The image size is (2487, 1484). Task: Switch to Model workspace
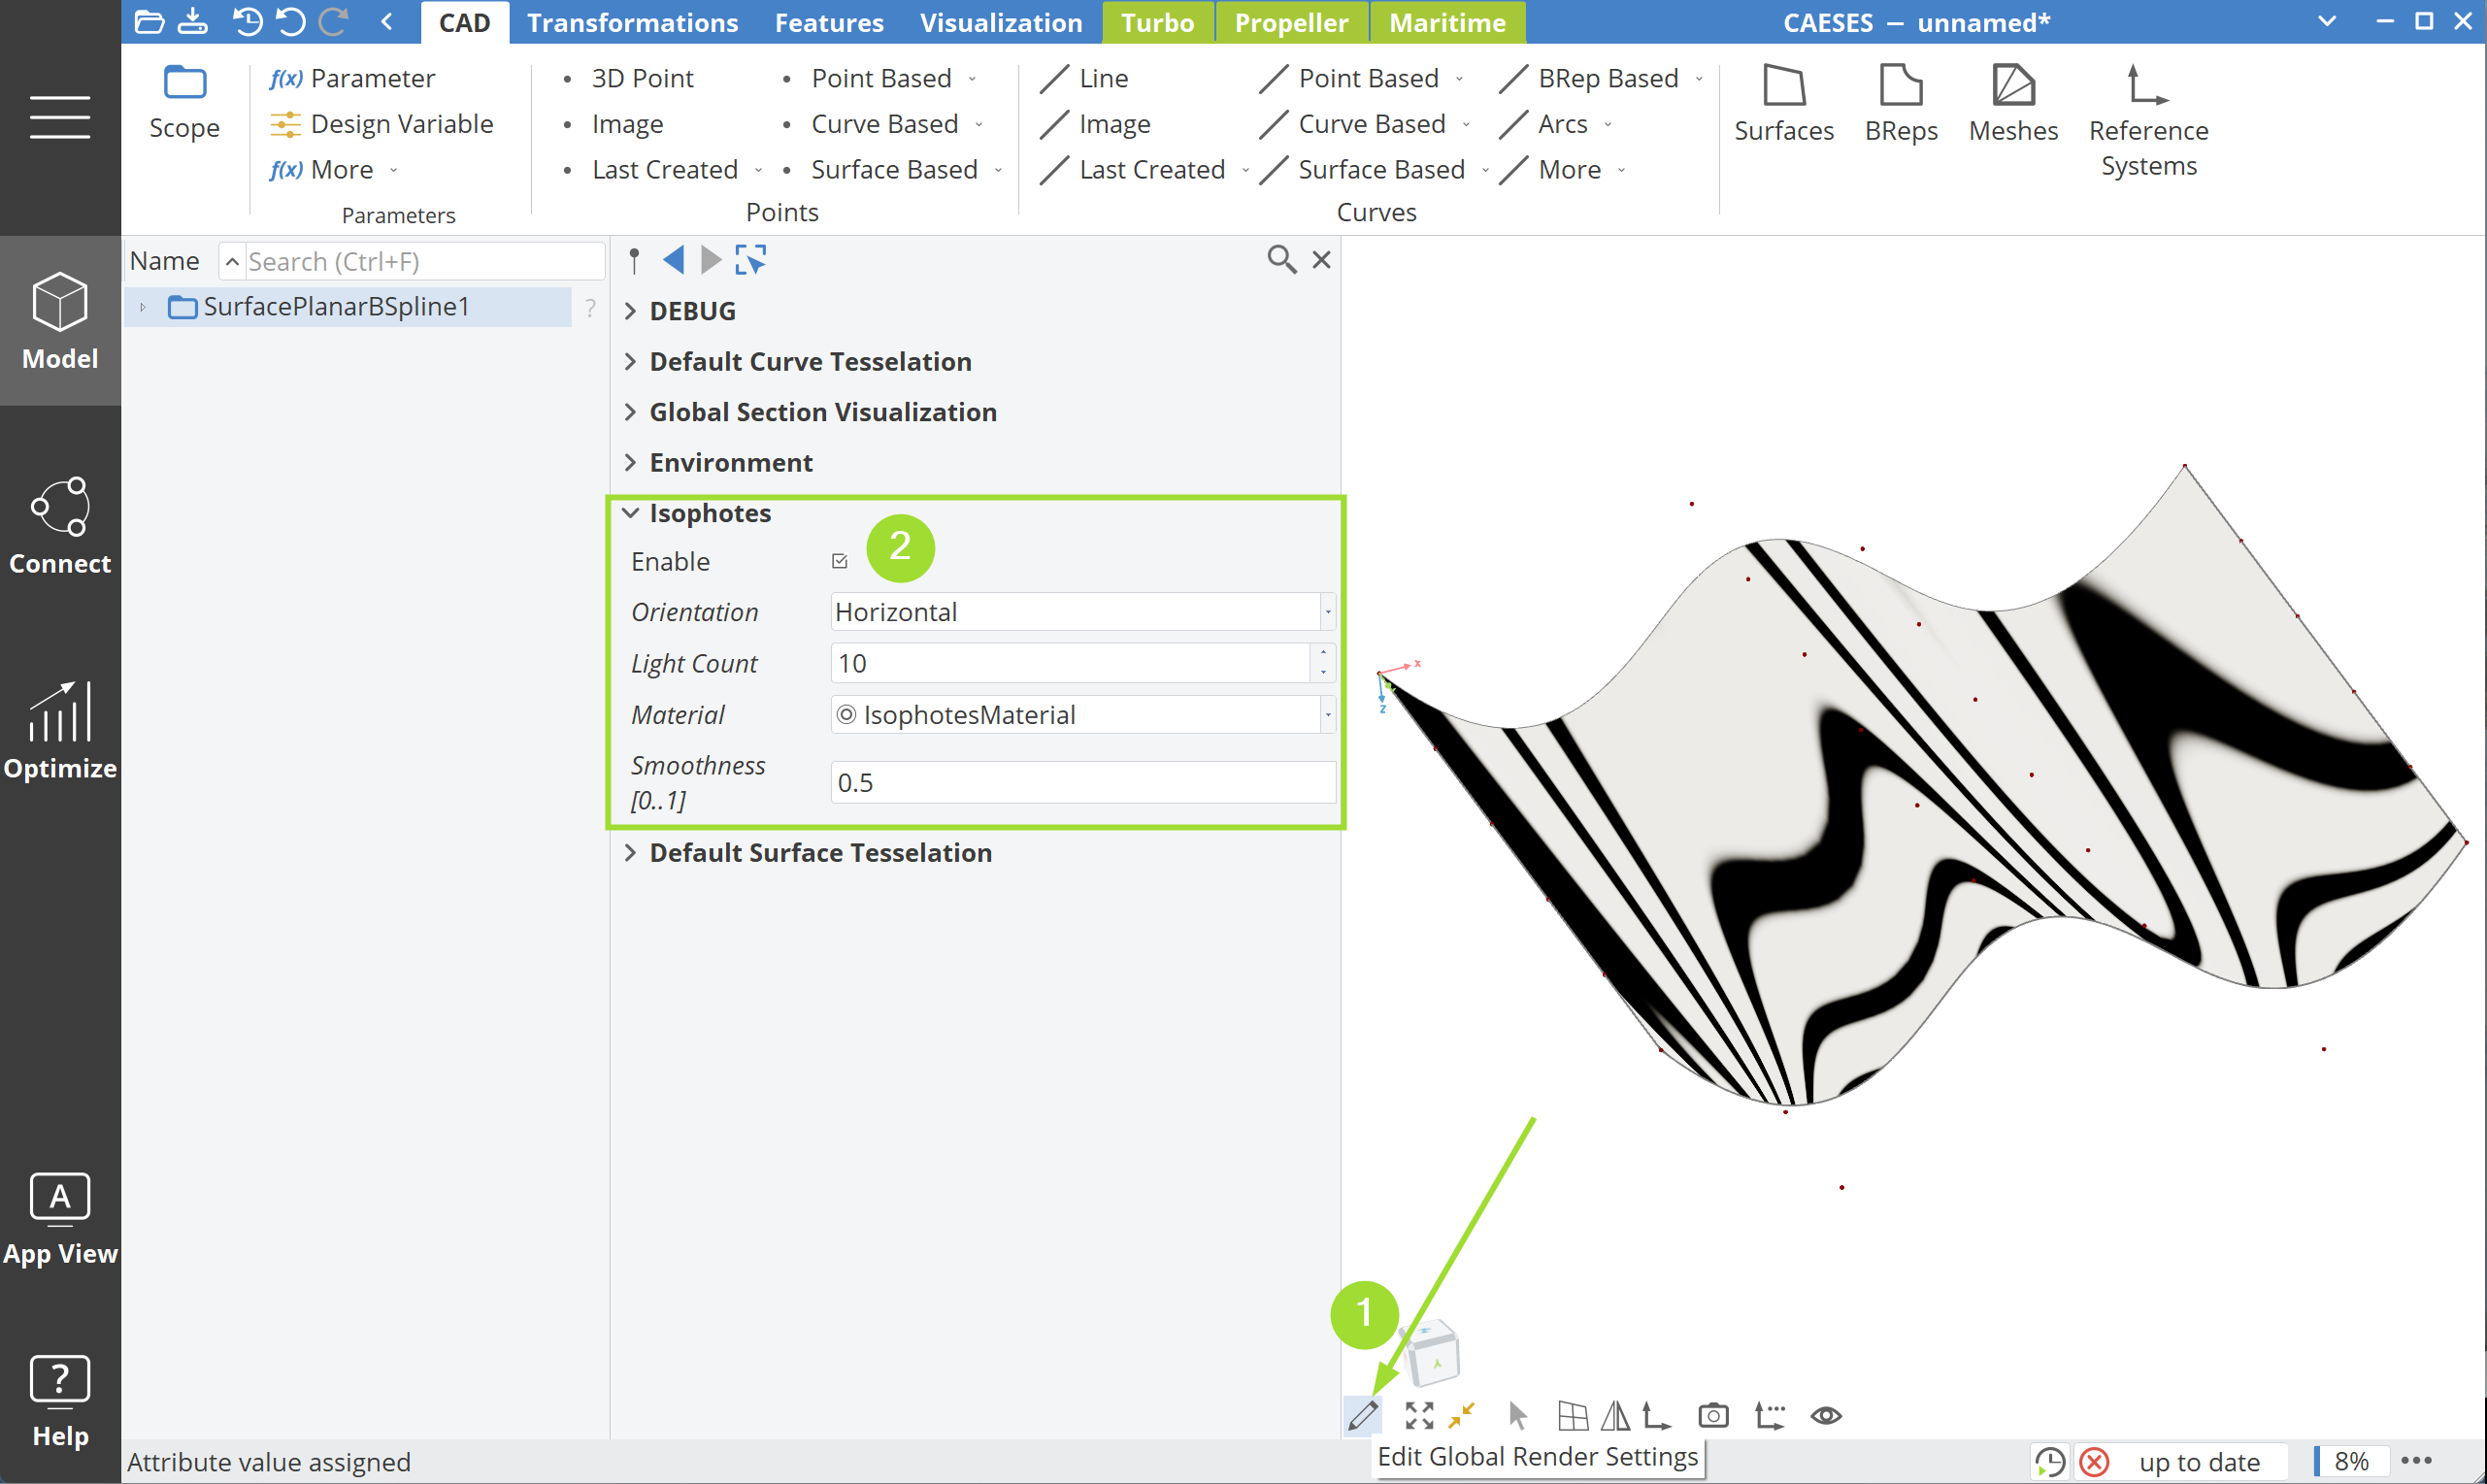coord(60,321)
